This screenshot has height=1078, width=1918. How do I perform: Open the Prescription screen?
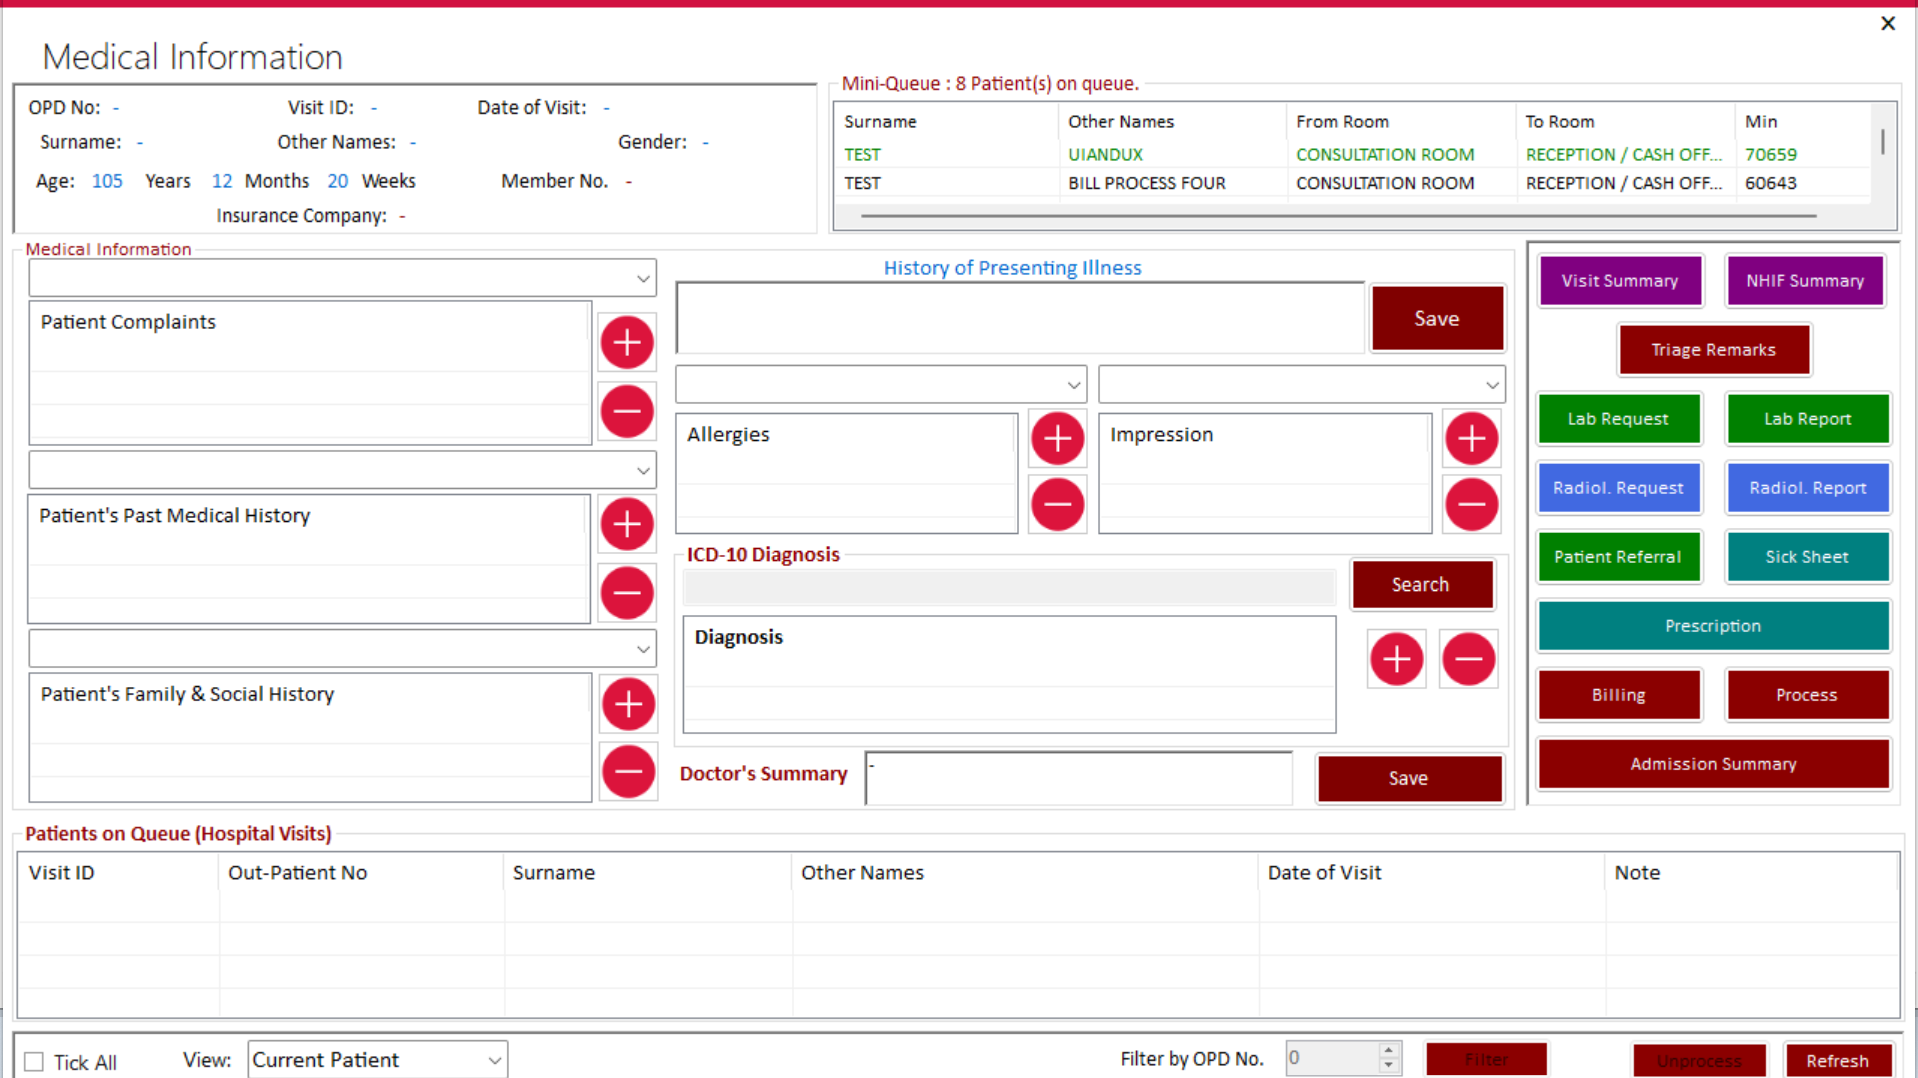[x=1713, y=626]
